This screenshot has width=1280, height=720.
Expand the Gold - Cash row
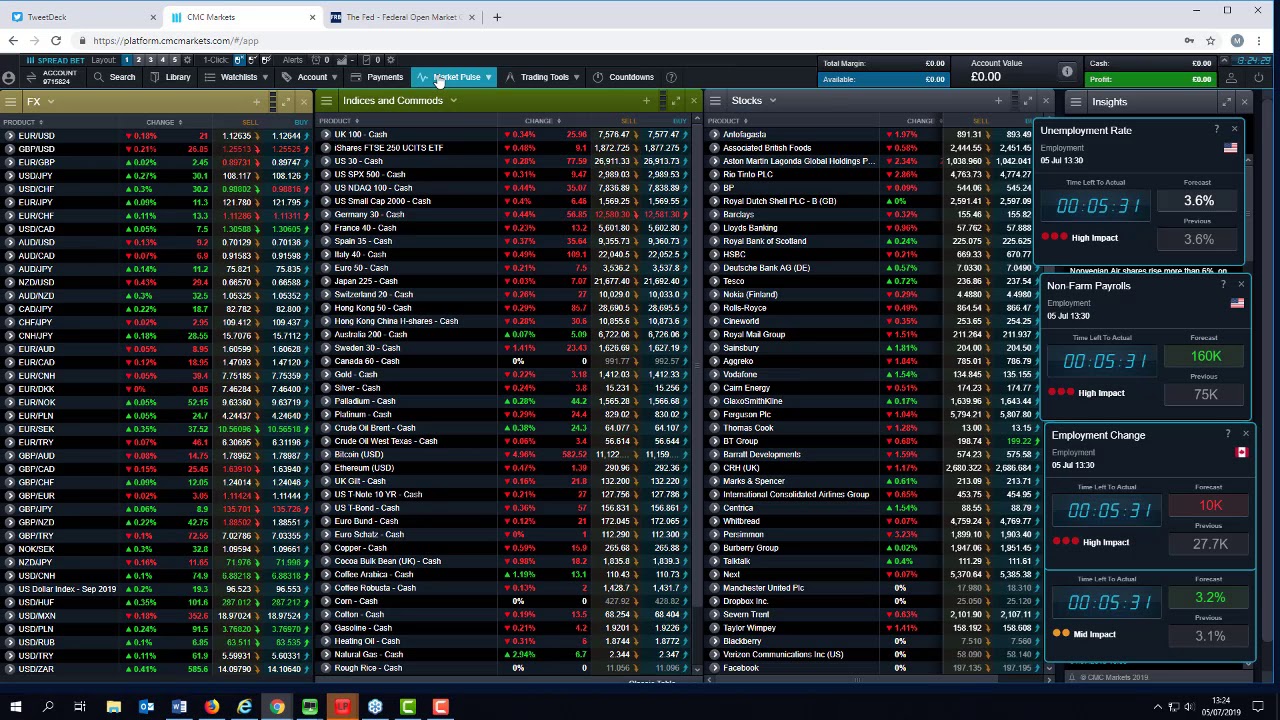pyautogui.click(x=326, y=374)
